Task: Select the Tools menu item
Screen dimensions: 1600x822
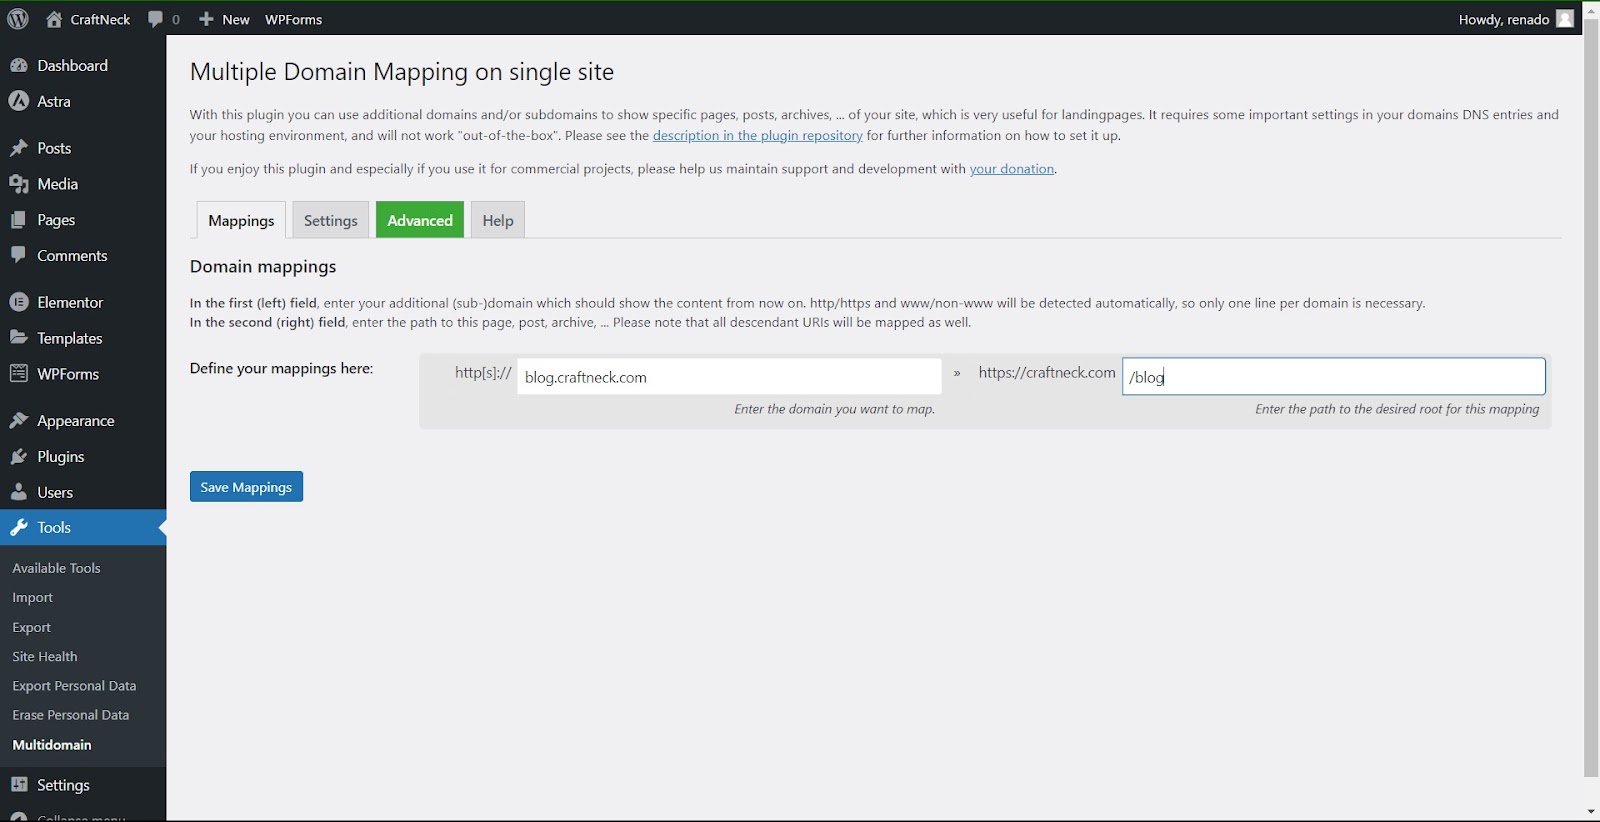Action: click(83, 528)
